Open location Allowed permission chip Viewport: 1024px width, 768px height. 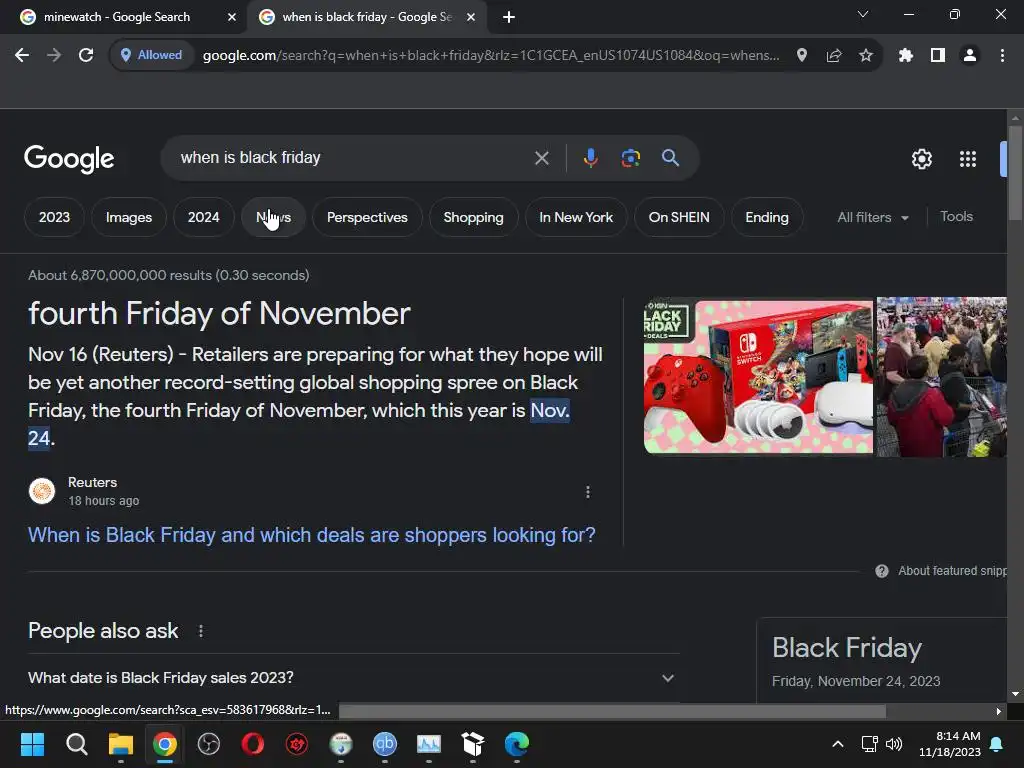point(152,56)
